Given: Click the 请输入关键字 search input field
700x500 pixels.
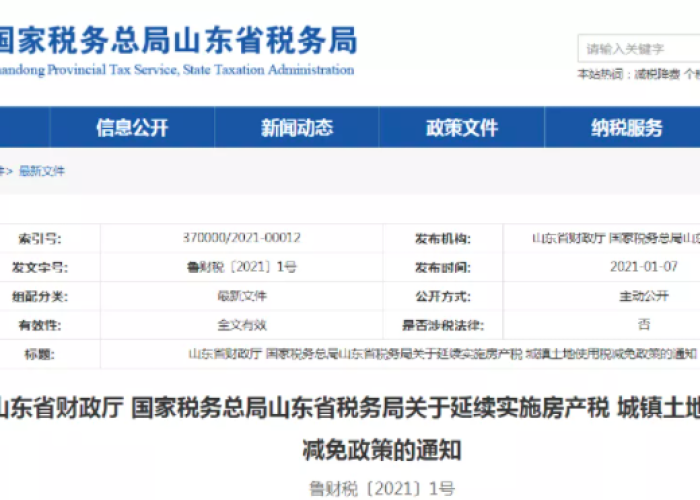Looking at the screenshot, I should (x=639, y=48).
